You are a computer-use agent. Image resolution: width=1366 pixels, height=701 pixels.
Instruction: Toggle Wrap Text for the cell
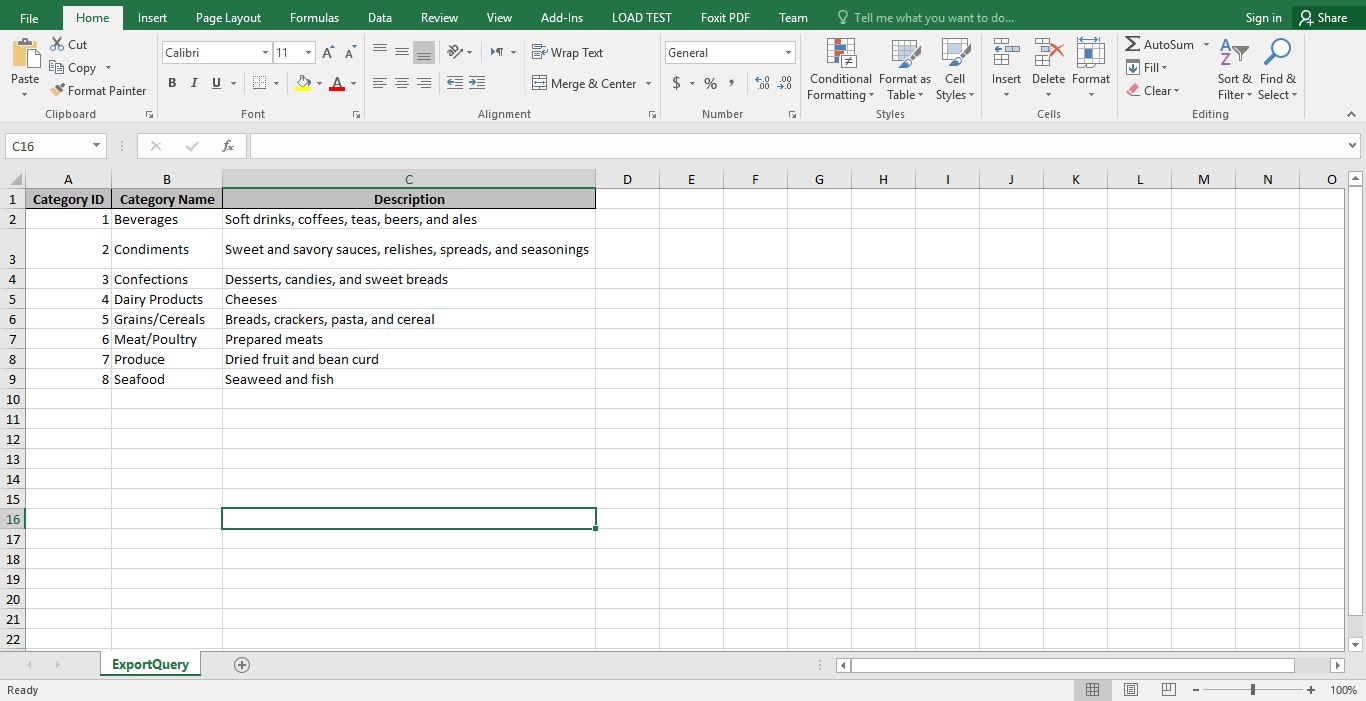(567, 52)
